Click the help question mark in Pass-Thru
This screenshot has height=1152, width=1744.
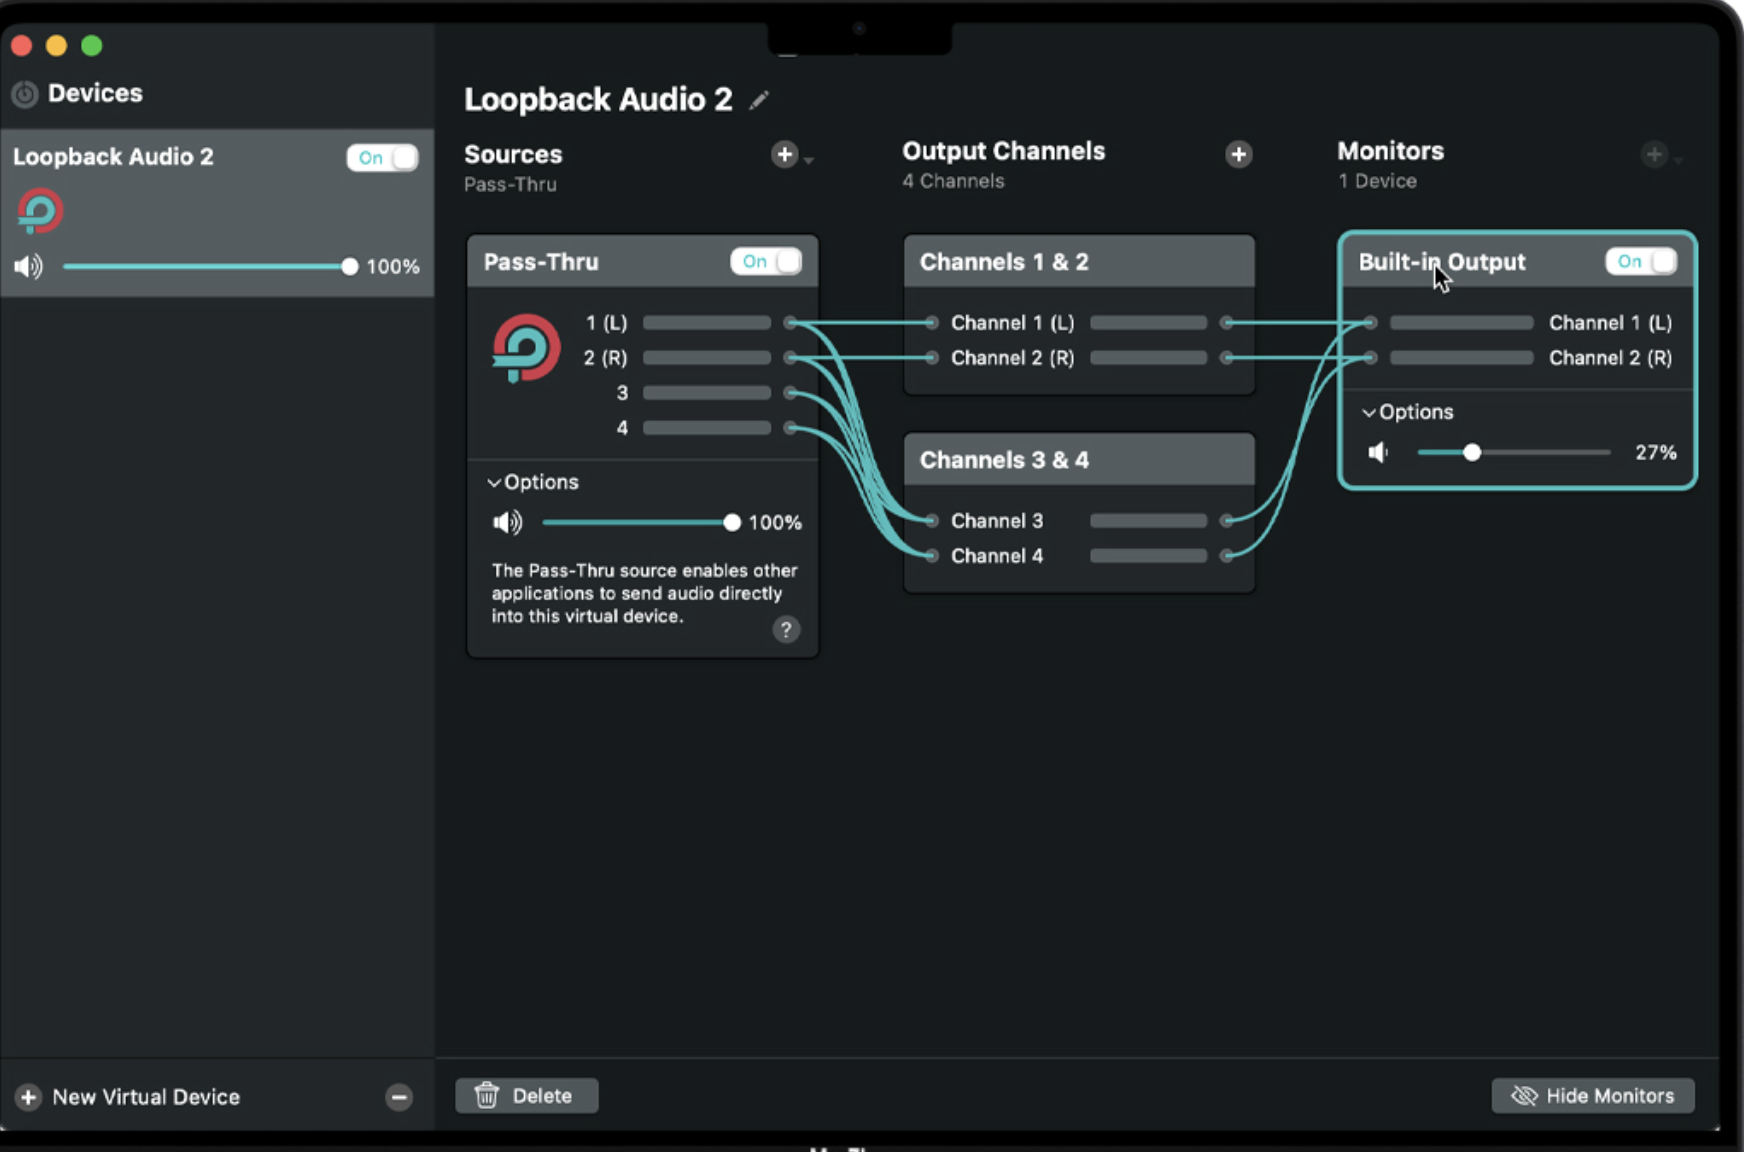point(786,629)
